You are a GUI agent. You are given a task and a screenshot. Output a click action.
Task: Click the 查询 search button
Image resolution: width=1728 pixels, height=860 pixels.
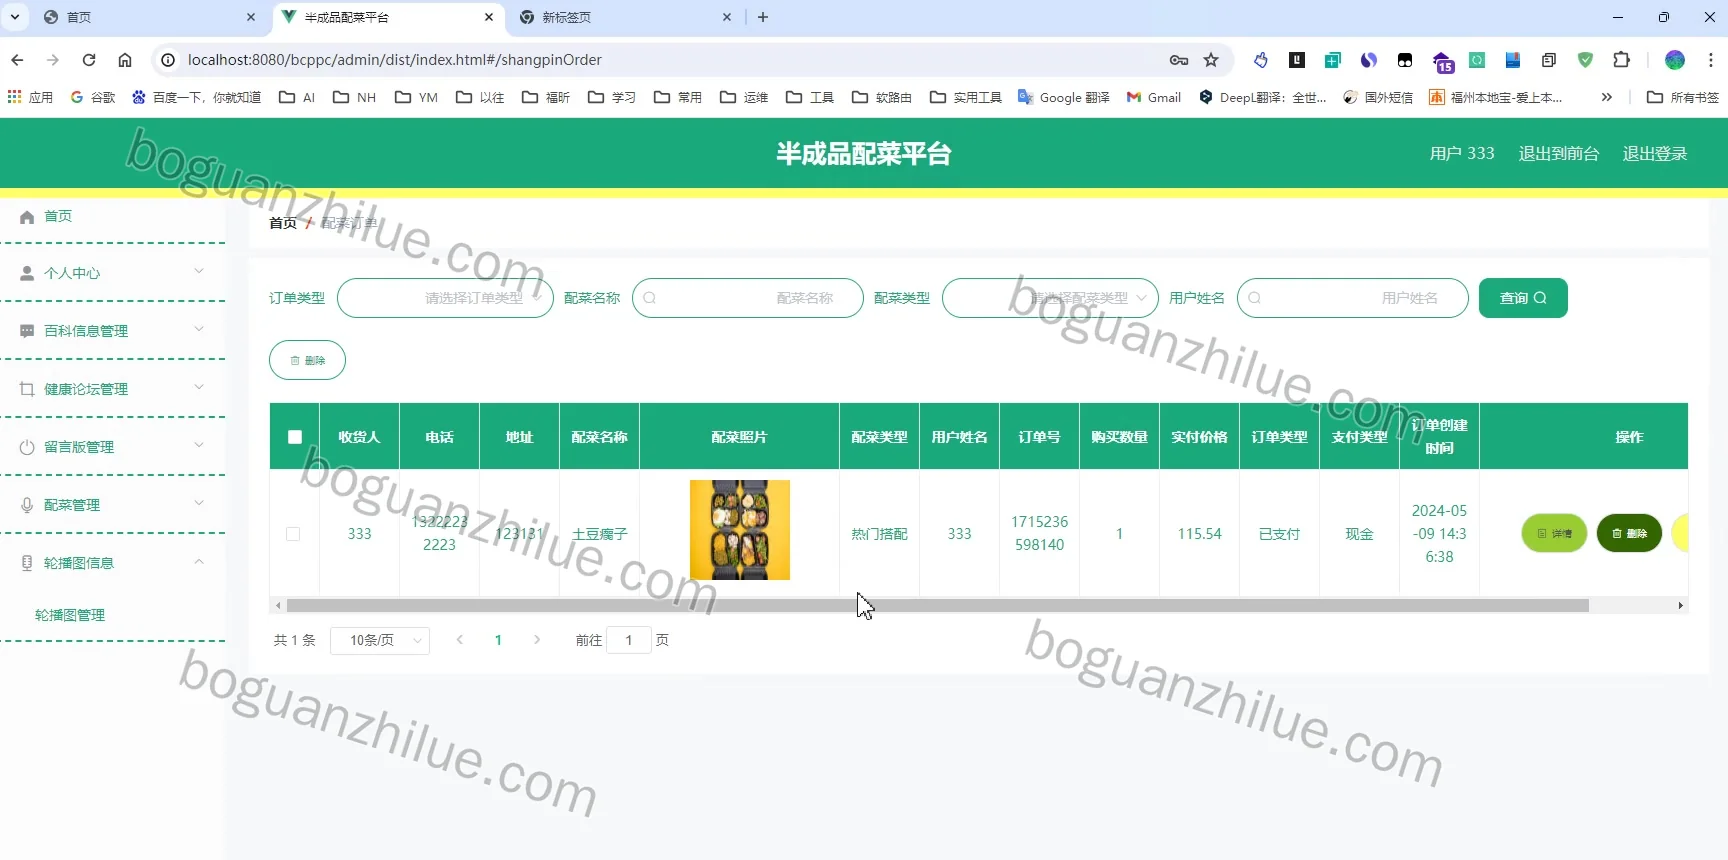[1523, 298]
